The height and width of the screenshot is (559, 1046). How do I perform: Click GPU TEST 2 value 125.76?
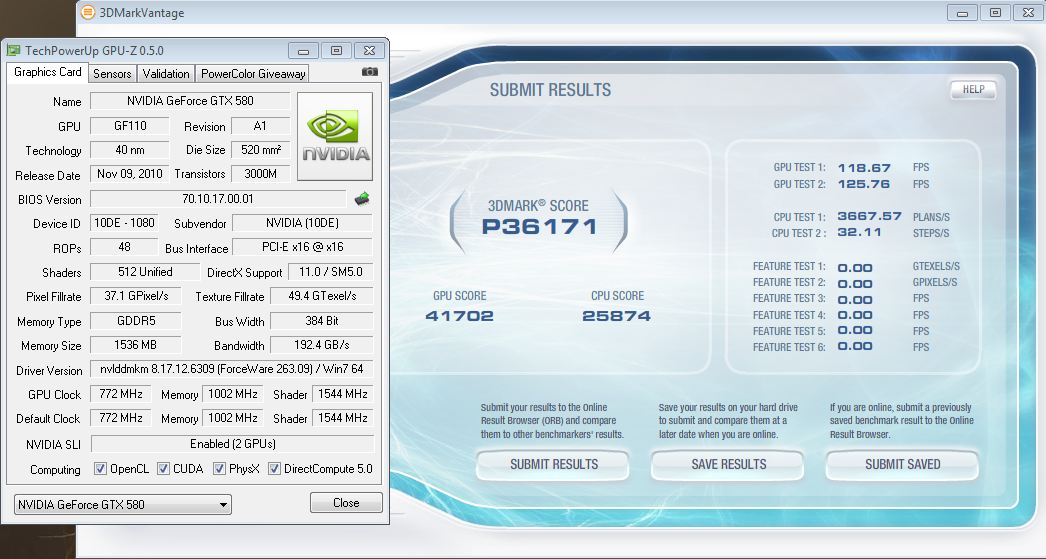[864, 184]
